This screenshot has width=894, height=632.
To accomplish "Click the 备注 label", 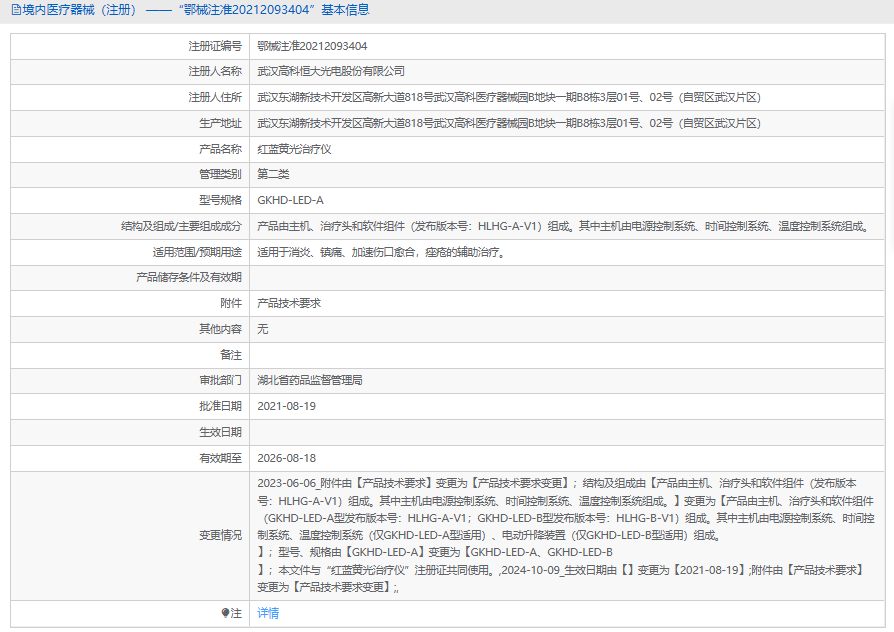I will point(231,355).
